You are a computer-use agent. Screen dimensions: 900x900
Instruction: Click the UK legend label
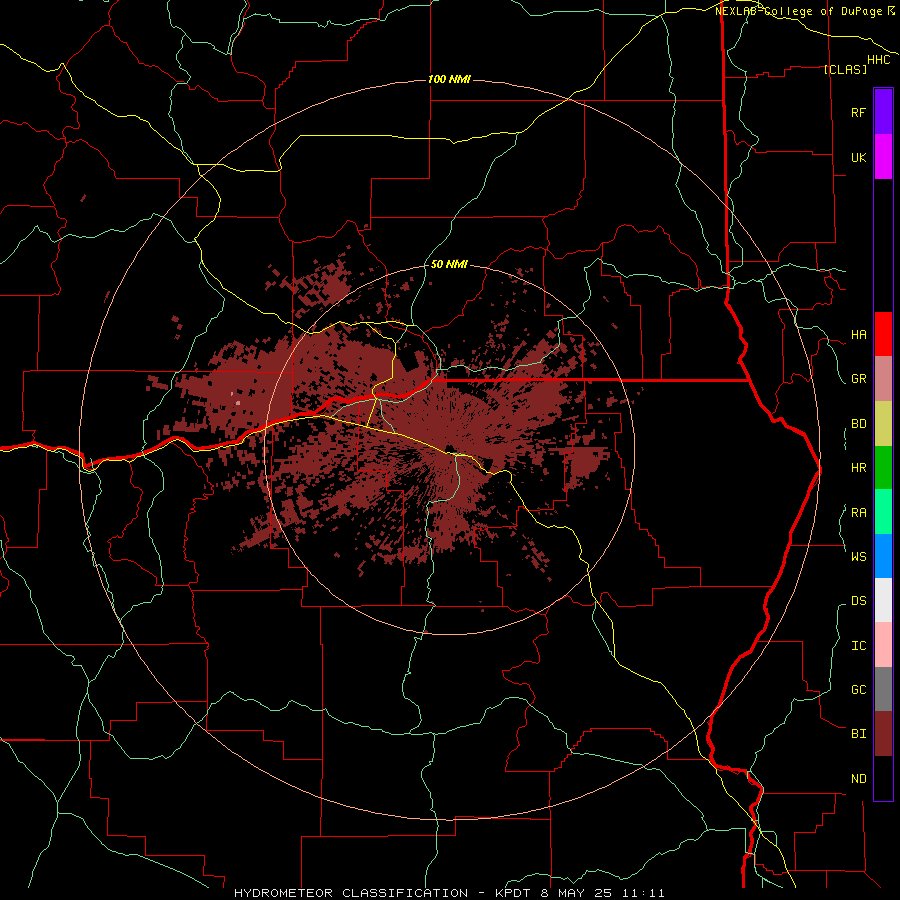(858, 157)
